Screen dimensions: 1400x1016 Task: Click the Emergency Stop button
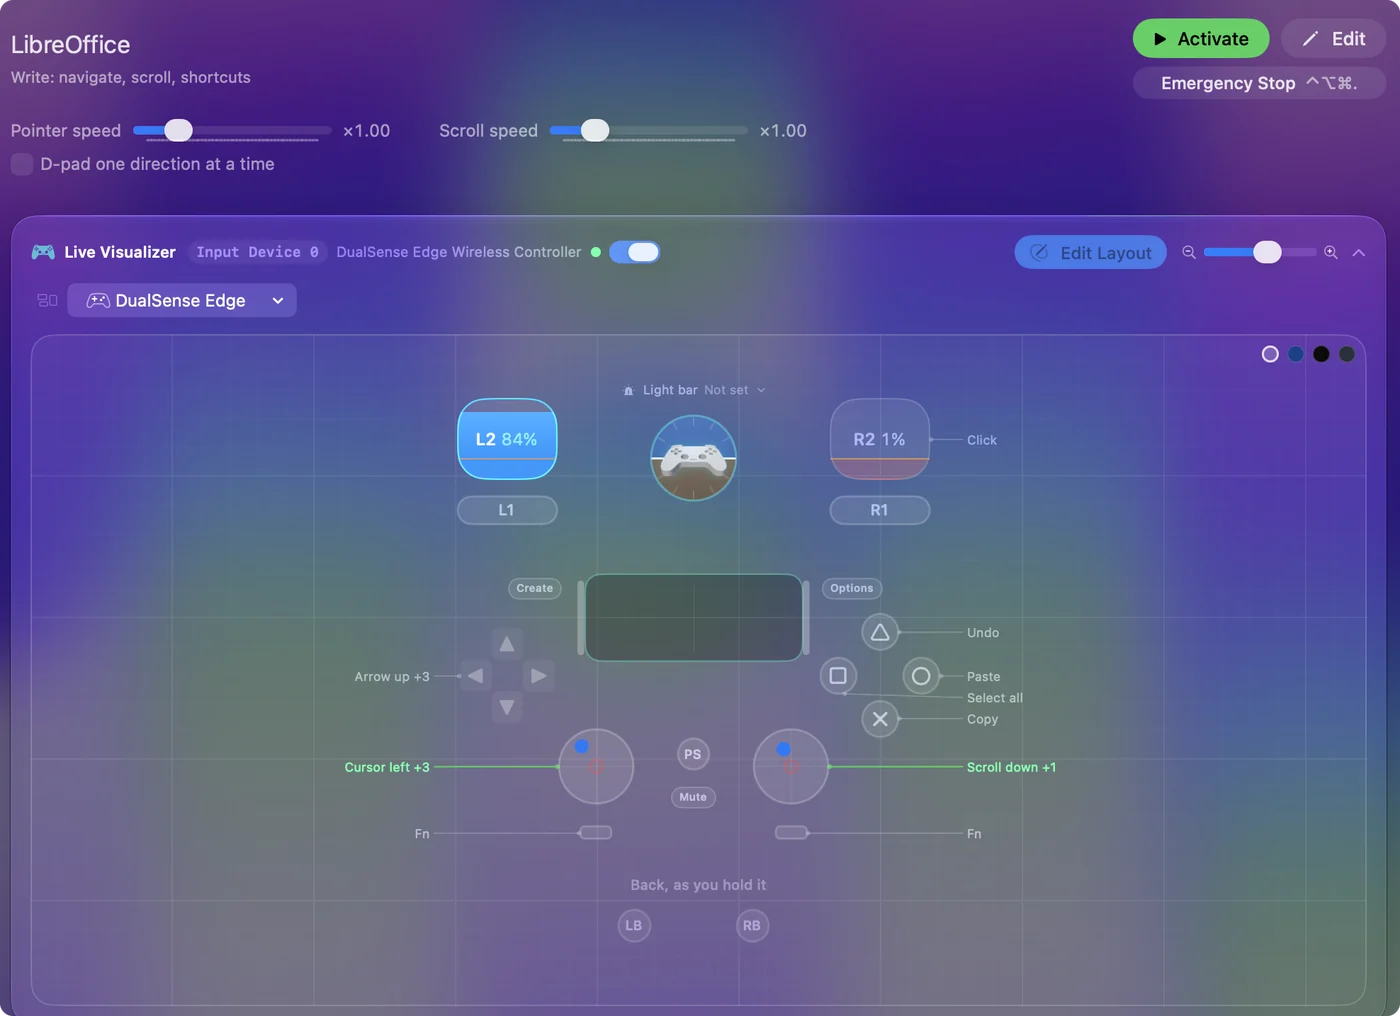pos(1259,83)
